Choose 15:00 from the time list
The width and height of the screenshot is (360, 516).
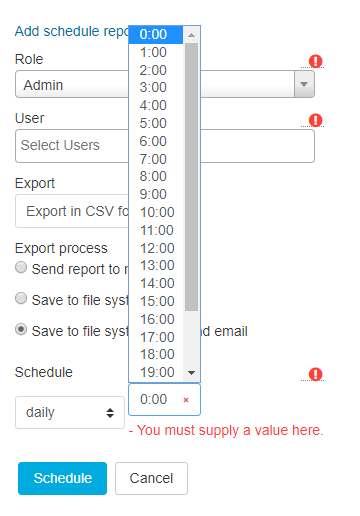coord(156,301)
